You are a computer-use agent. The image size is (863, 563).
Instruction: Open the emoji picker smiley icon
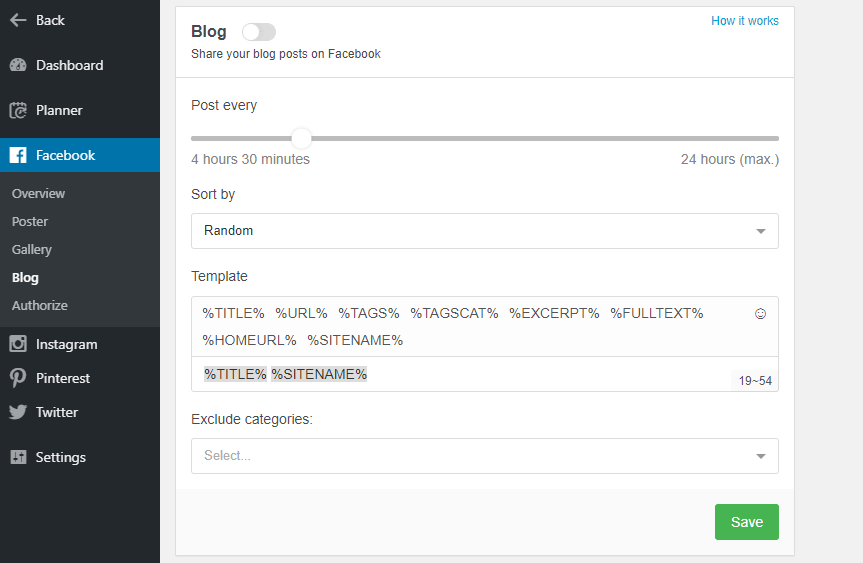pyautogui.click(x=760, y=313)
